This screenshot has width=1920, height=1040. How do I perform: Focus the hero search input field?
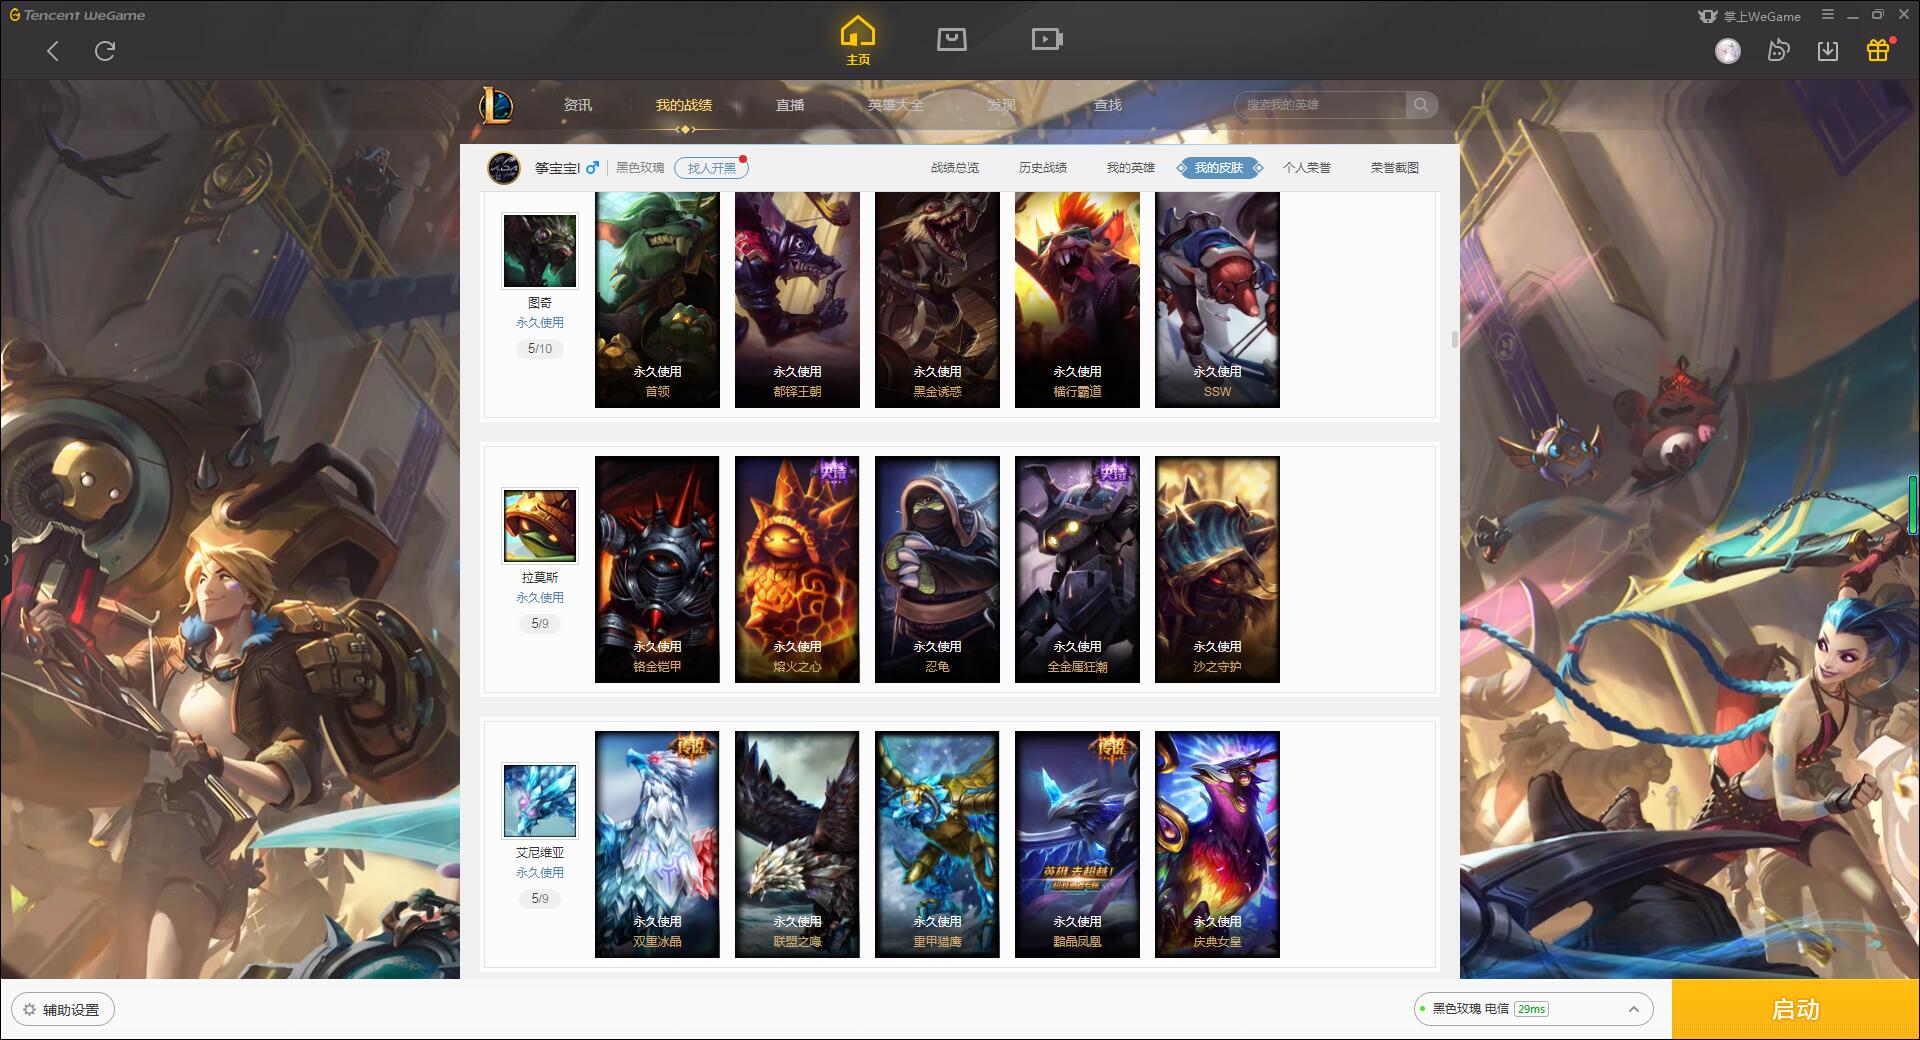click(1322, 105)
